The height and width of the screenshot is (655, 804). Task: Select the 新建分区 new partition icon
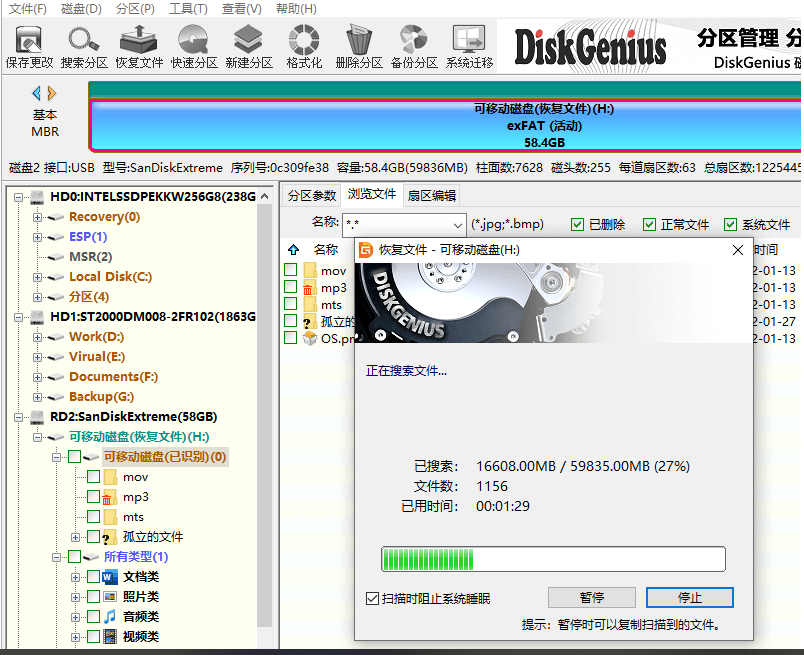[x=249, y=47]
